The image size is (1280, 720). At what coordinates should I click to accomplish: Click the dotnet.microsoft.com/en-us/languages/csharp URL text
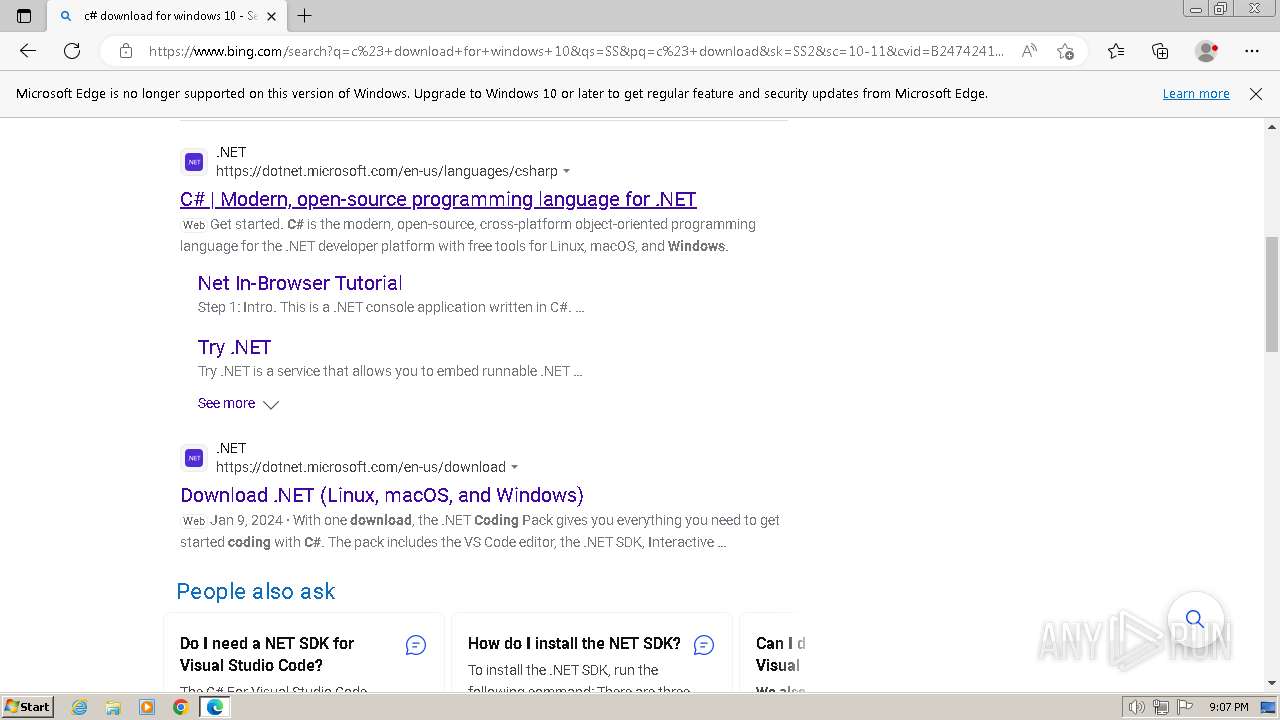(x=387, y=171)
